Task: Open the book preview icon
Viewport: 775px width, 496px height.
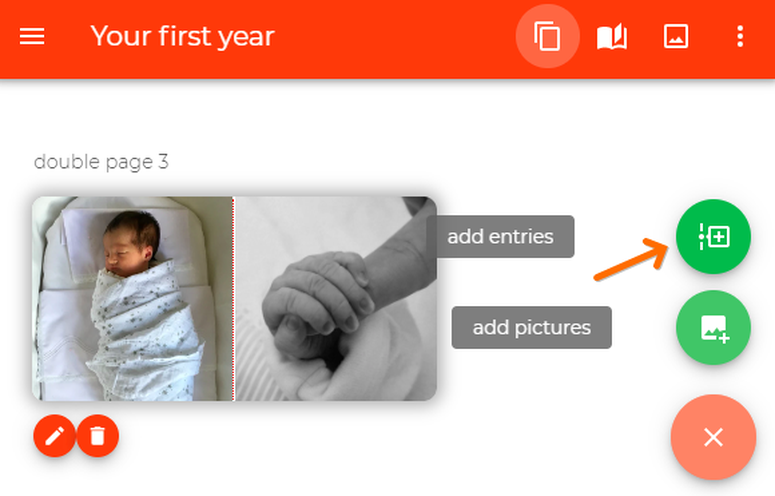Action: (x=612, y=37)
